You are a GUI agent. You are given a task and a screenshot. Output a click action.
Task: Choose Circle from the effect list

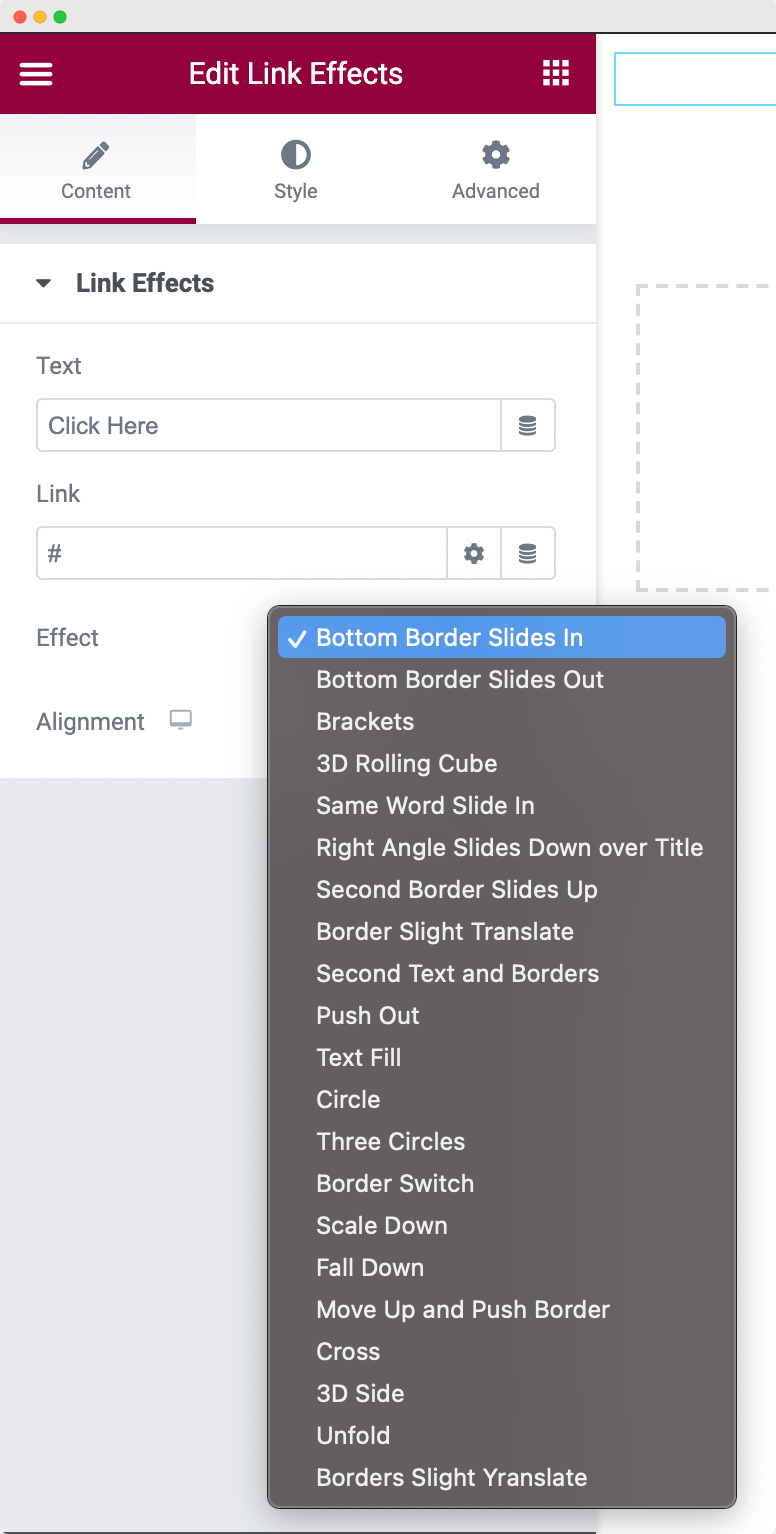pos(348,1099)
